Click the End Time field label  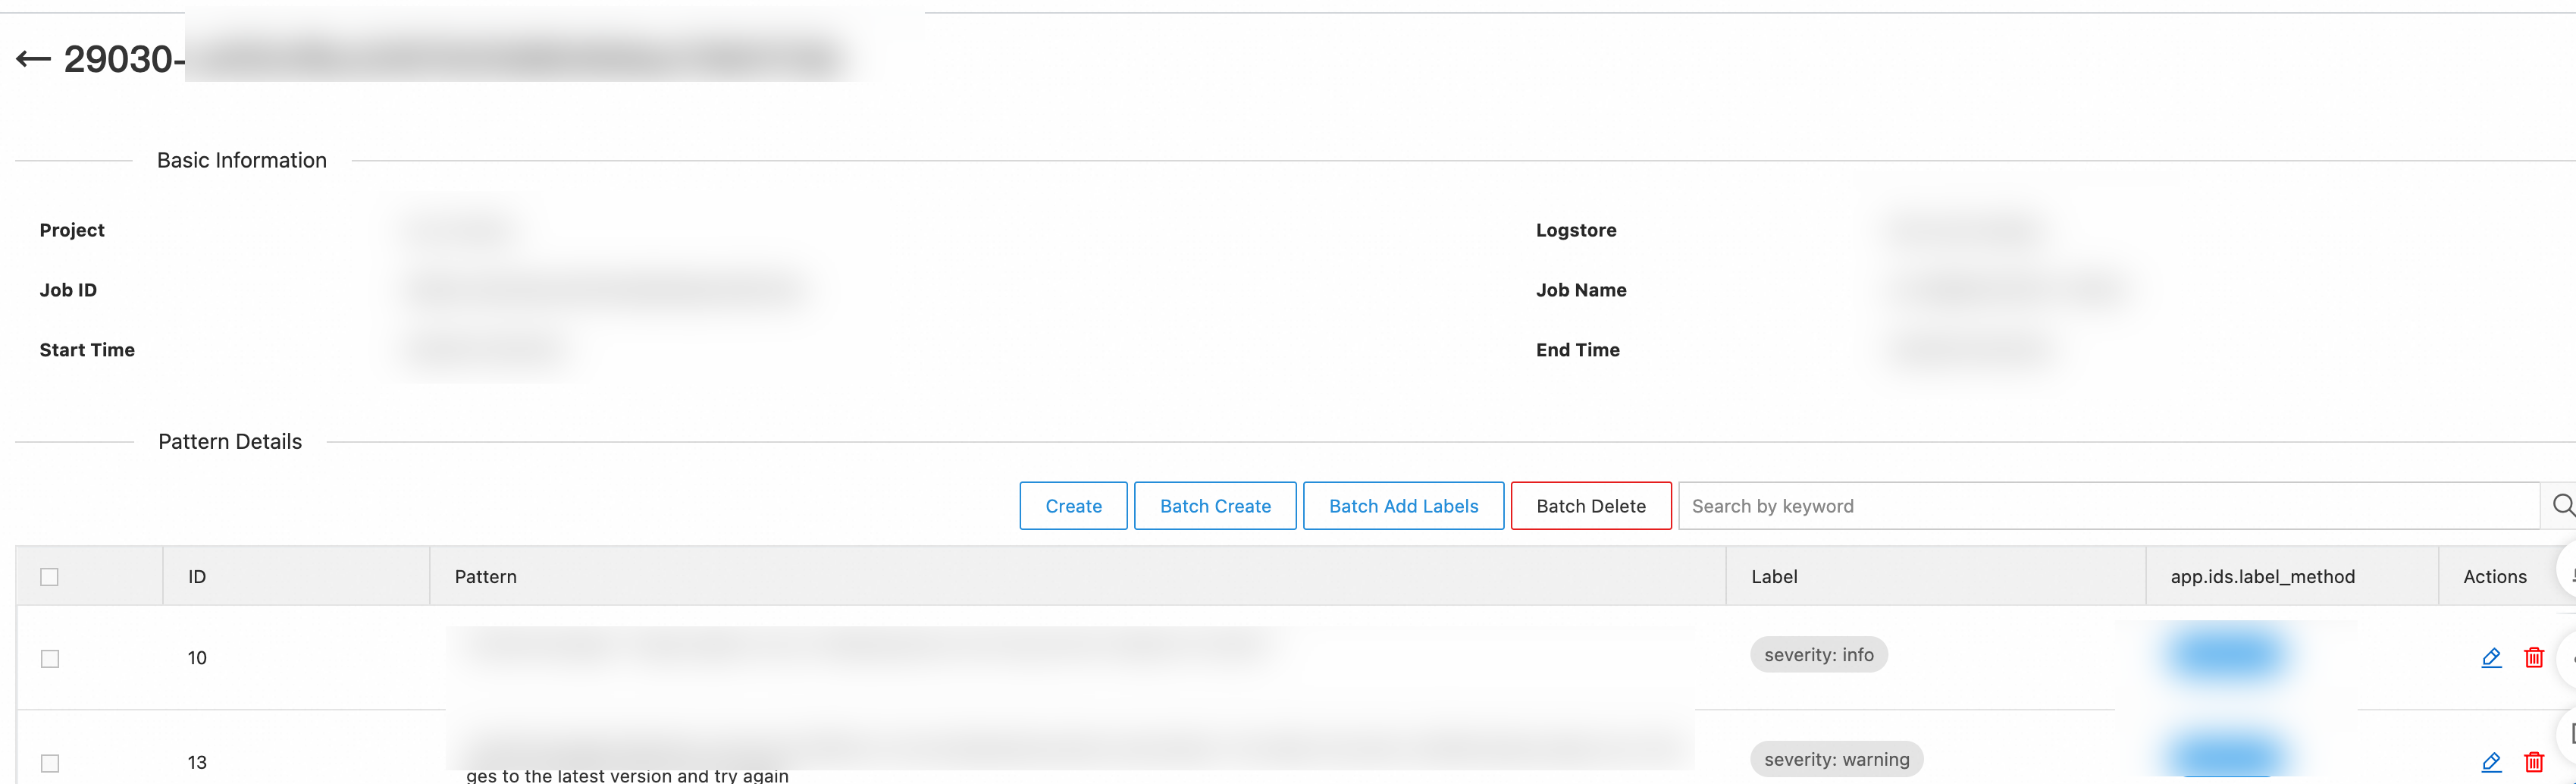1578,350
